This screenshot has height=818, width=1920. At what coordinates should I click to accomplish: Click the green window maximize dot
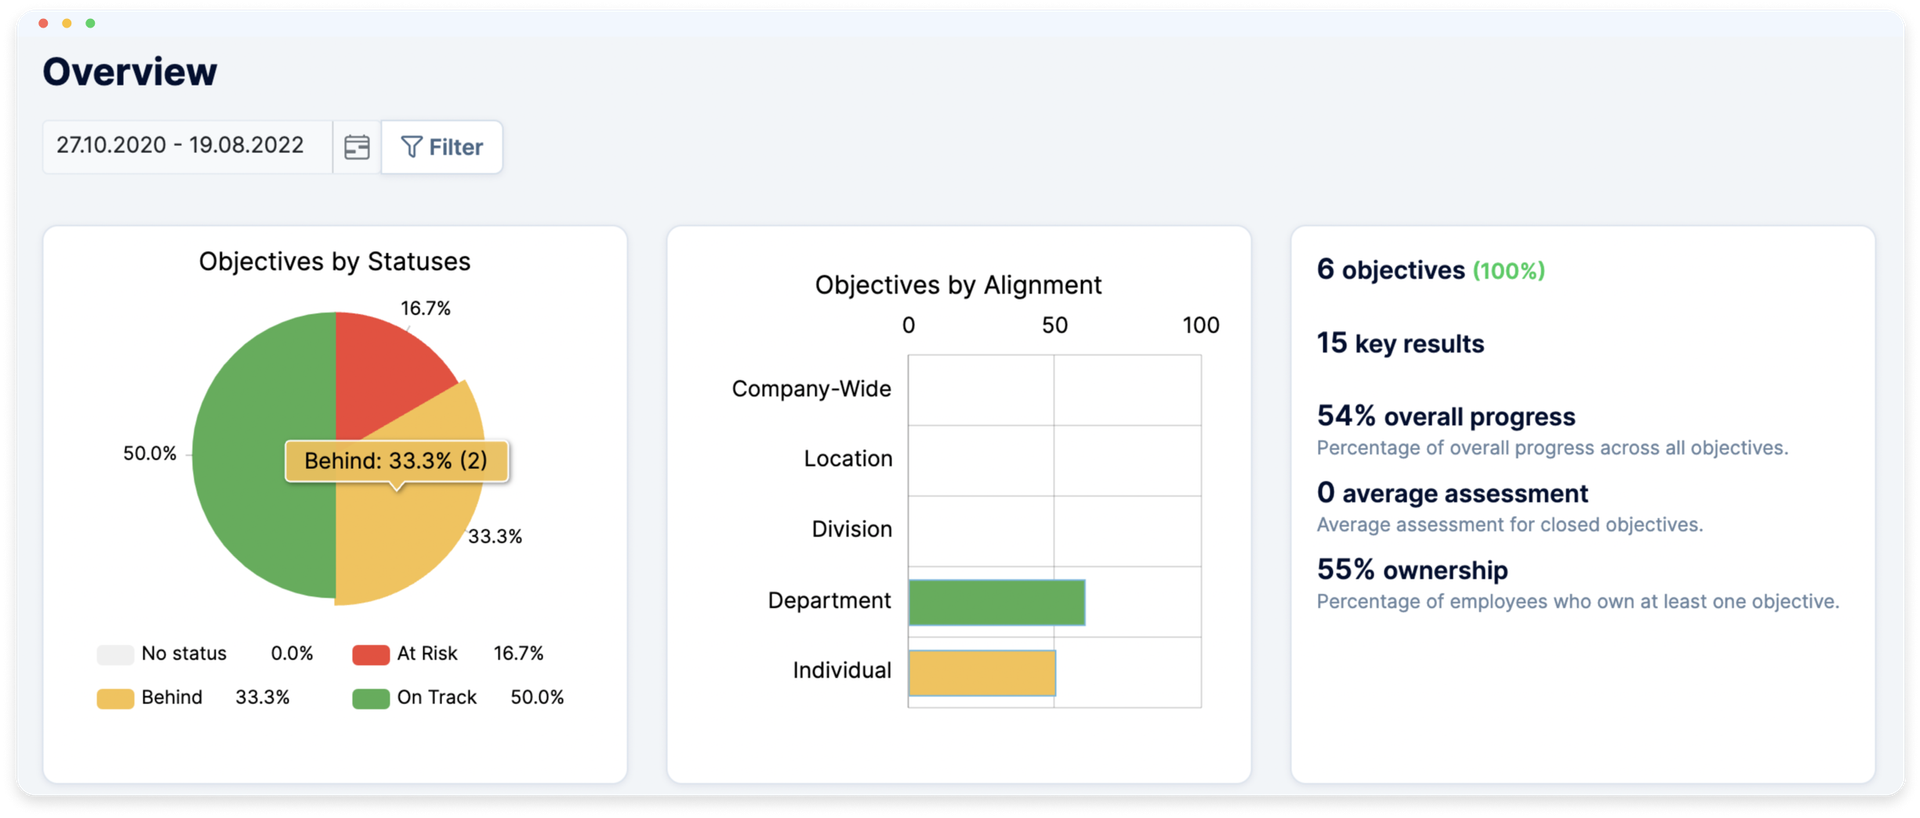[90, 23]
